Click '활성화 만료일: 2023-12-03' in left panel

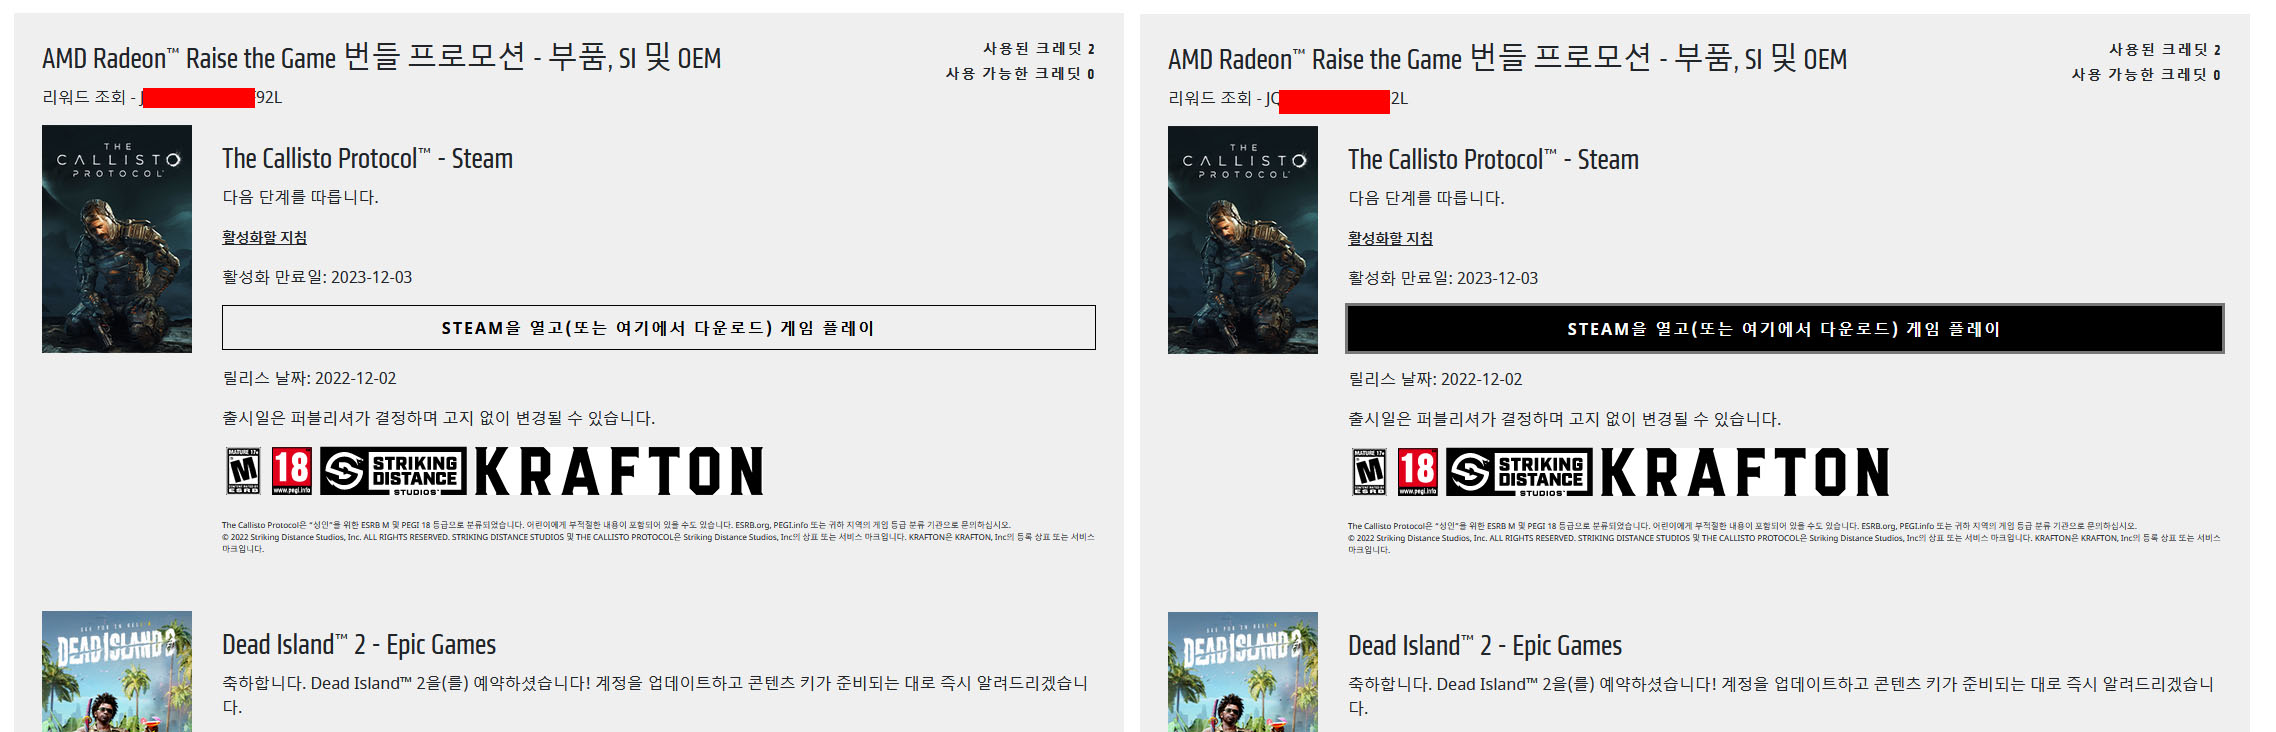pyautogui.click(x=317, y=277)
